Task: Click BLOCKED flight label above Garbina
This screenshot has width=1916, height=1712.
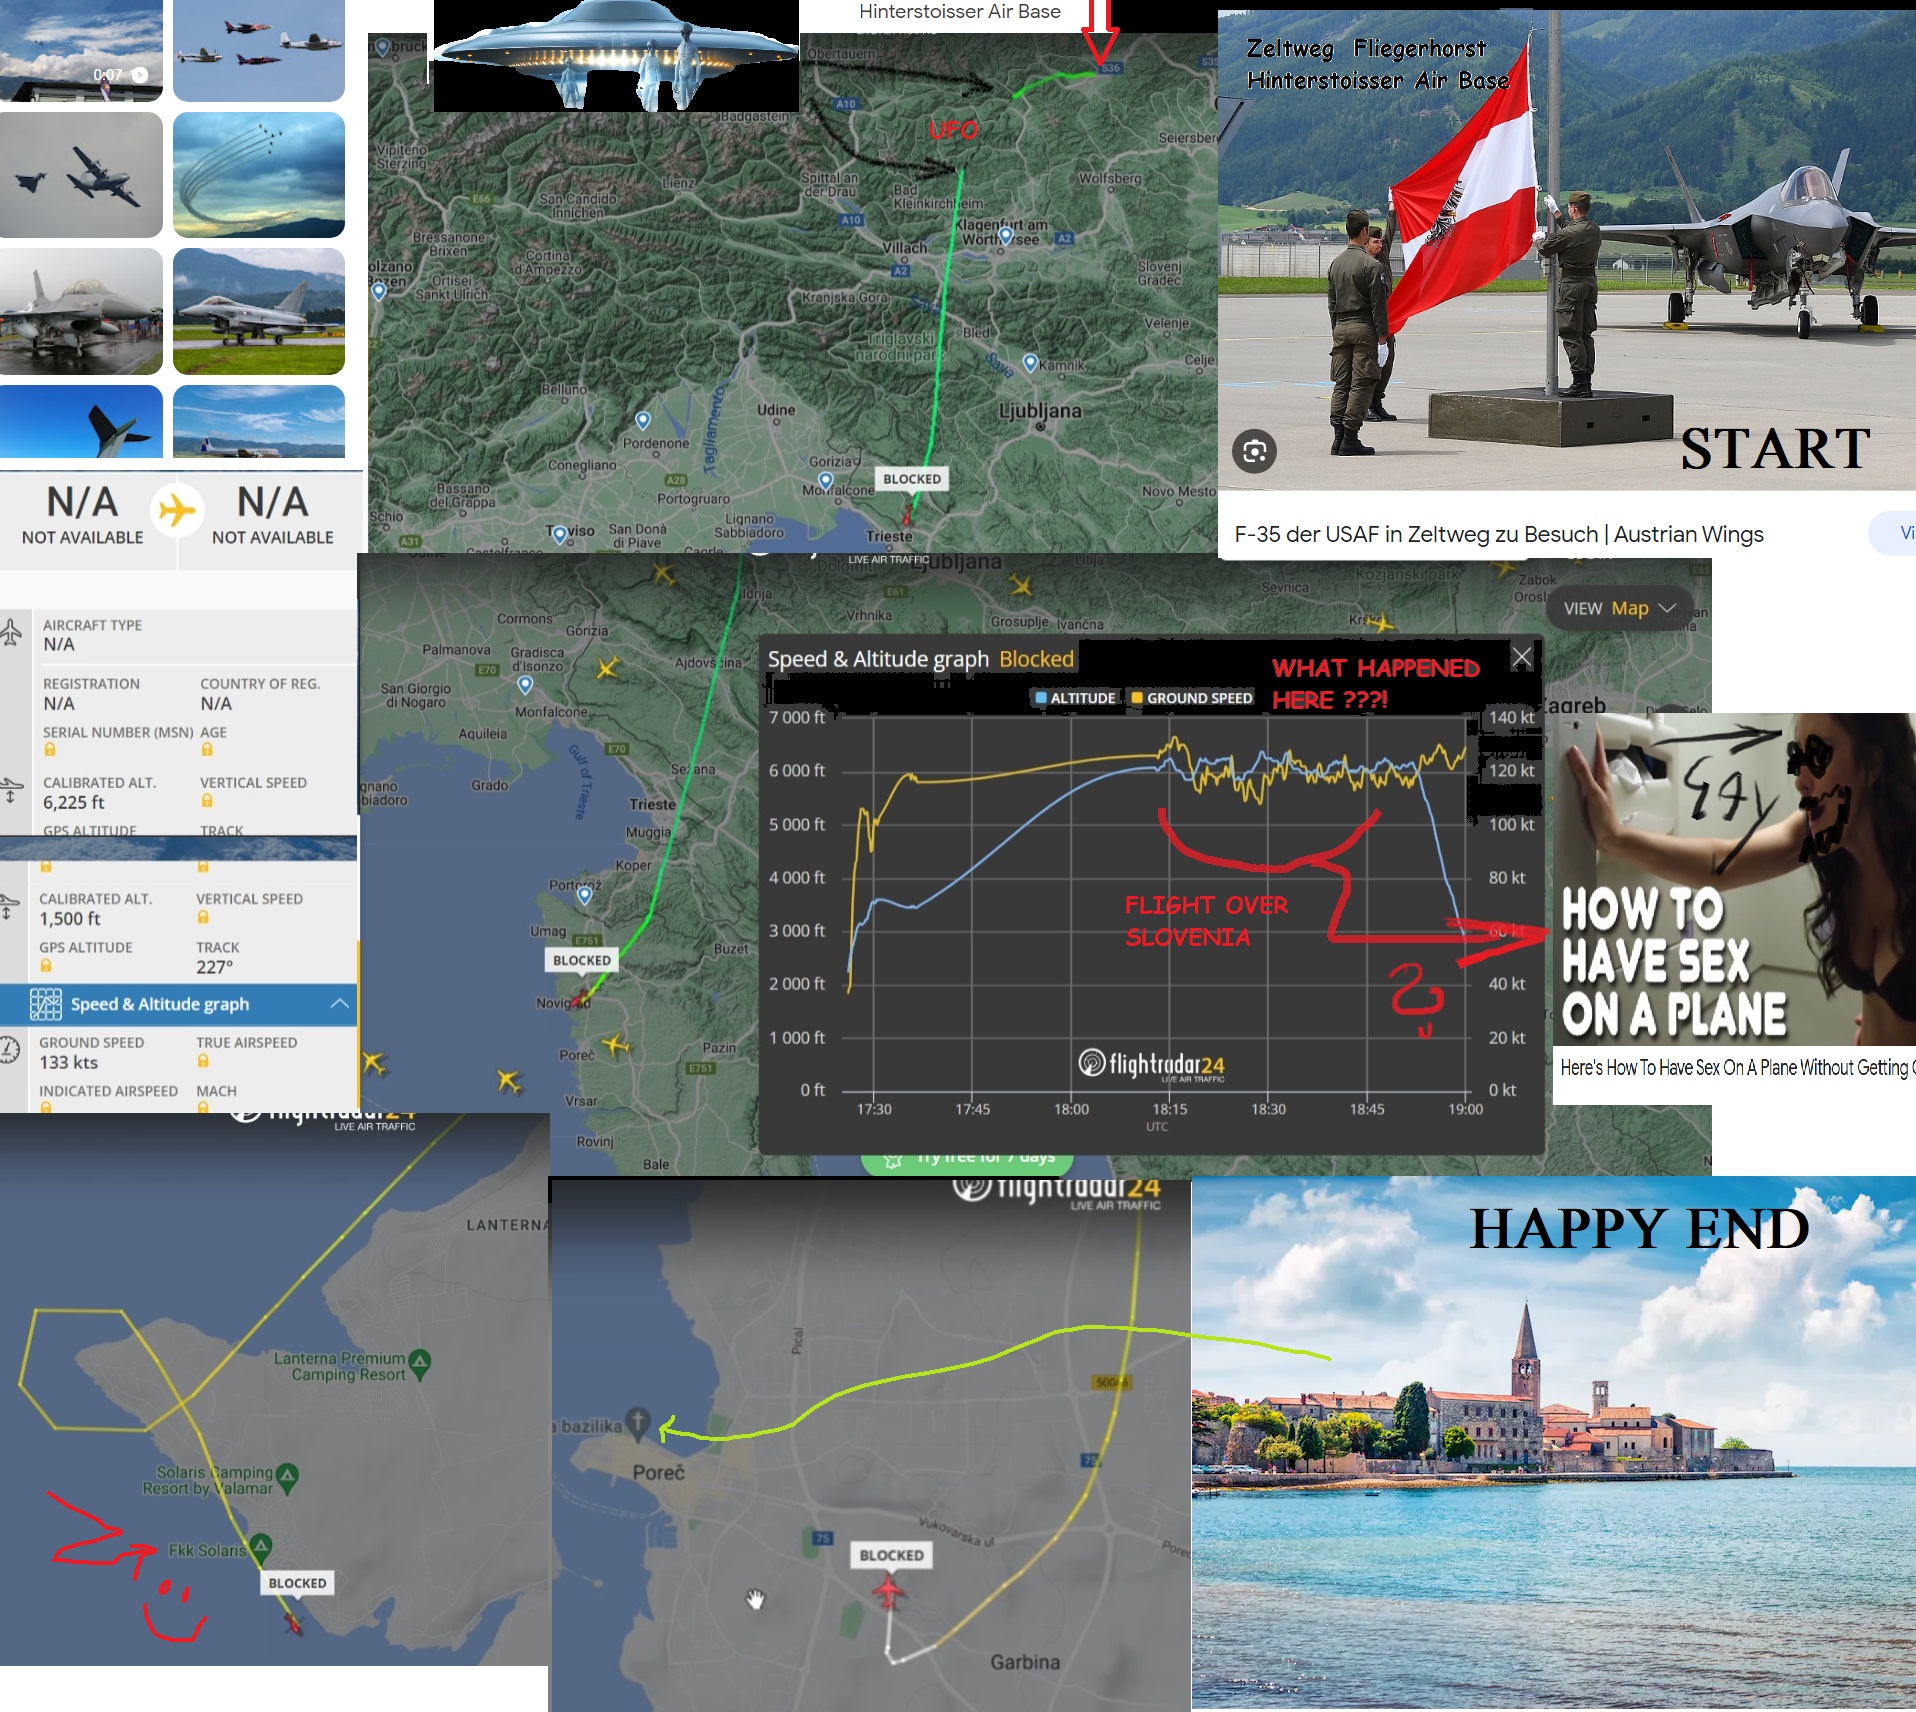Action: (x=892, y=1555)
